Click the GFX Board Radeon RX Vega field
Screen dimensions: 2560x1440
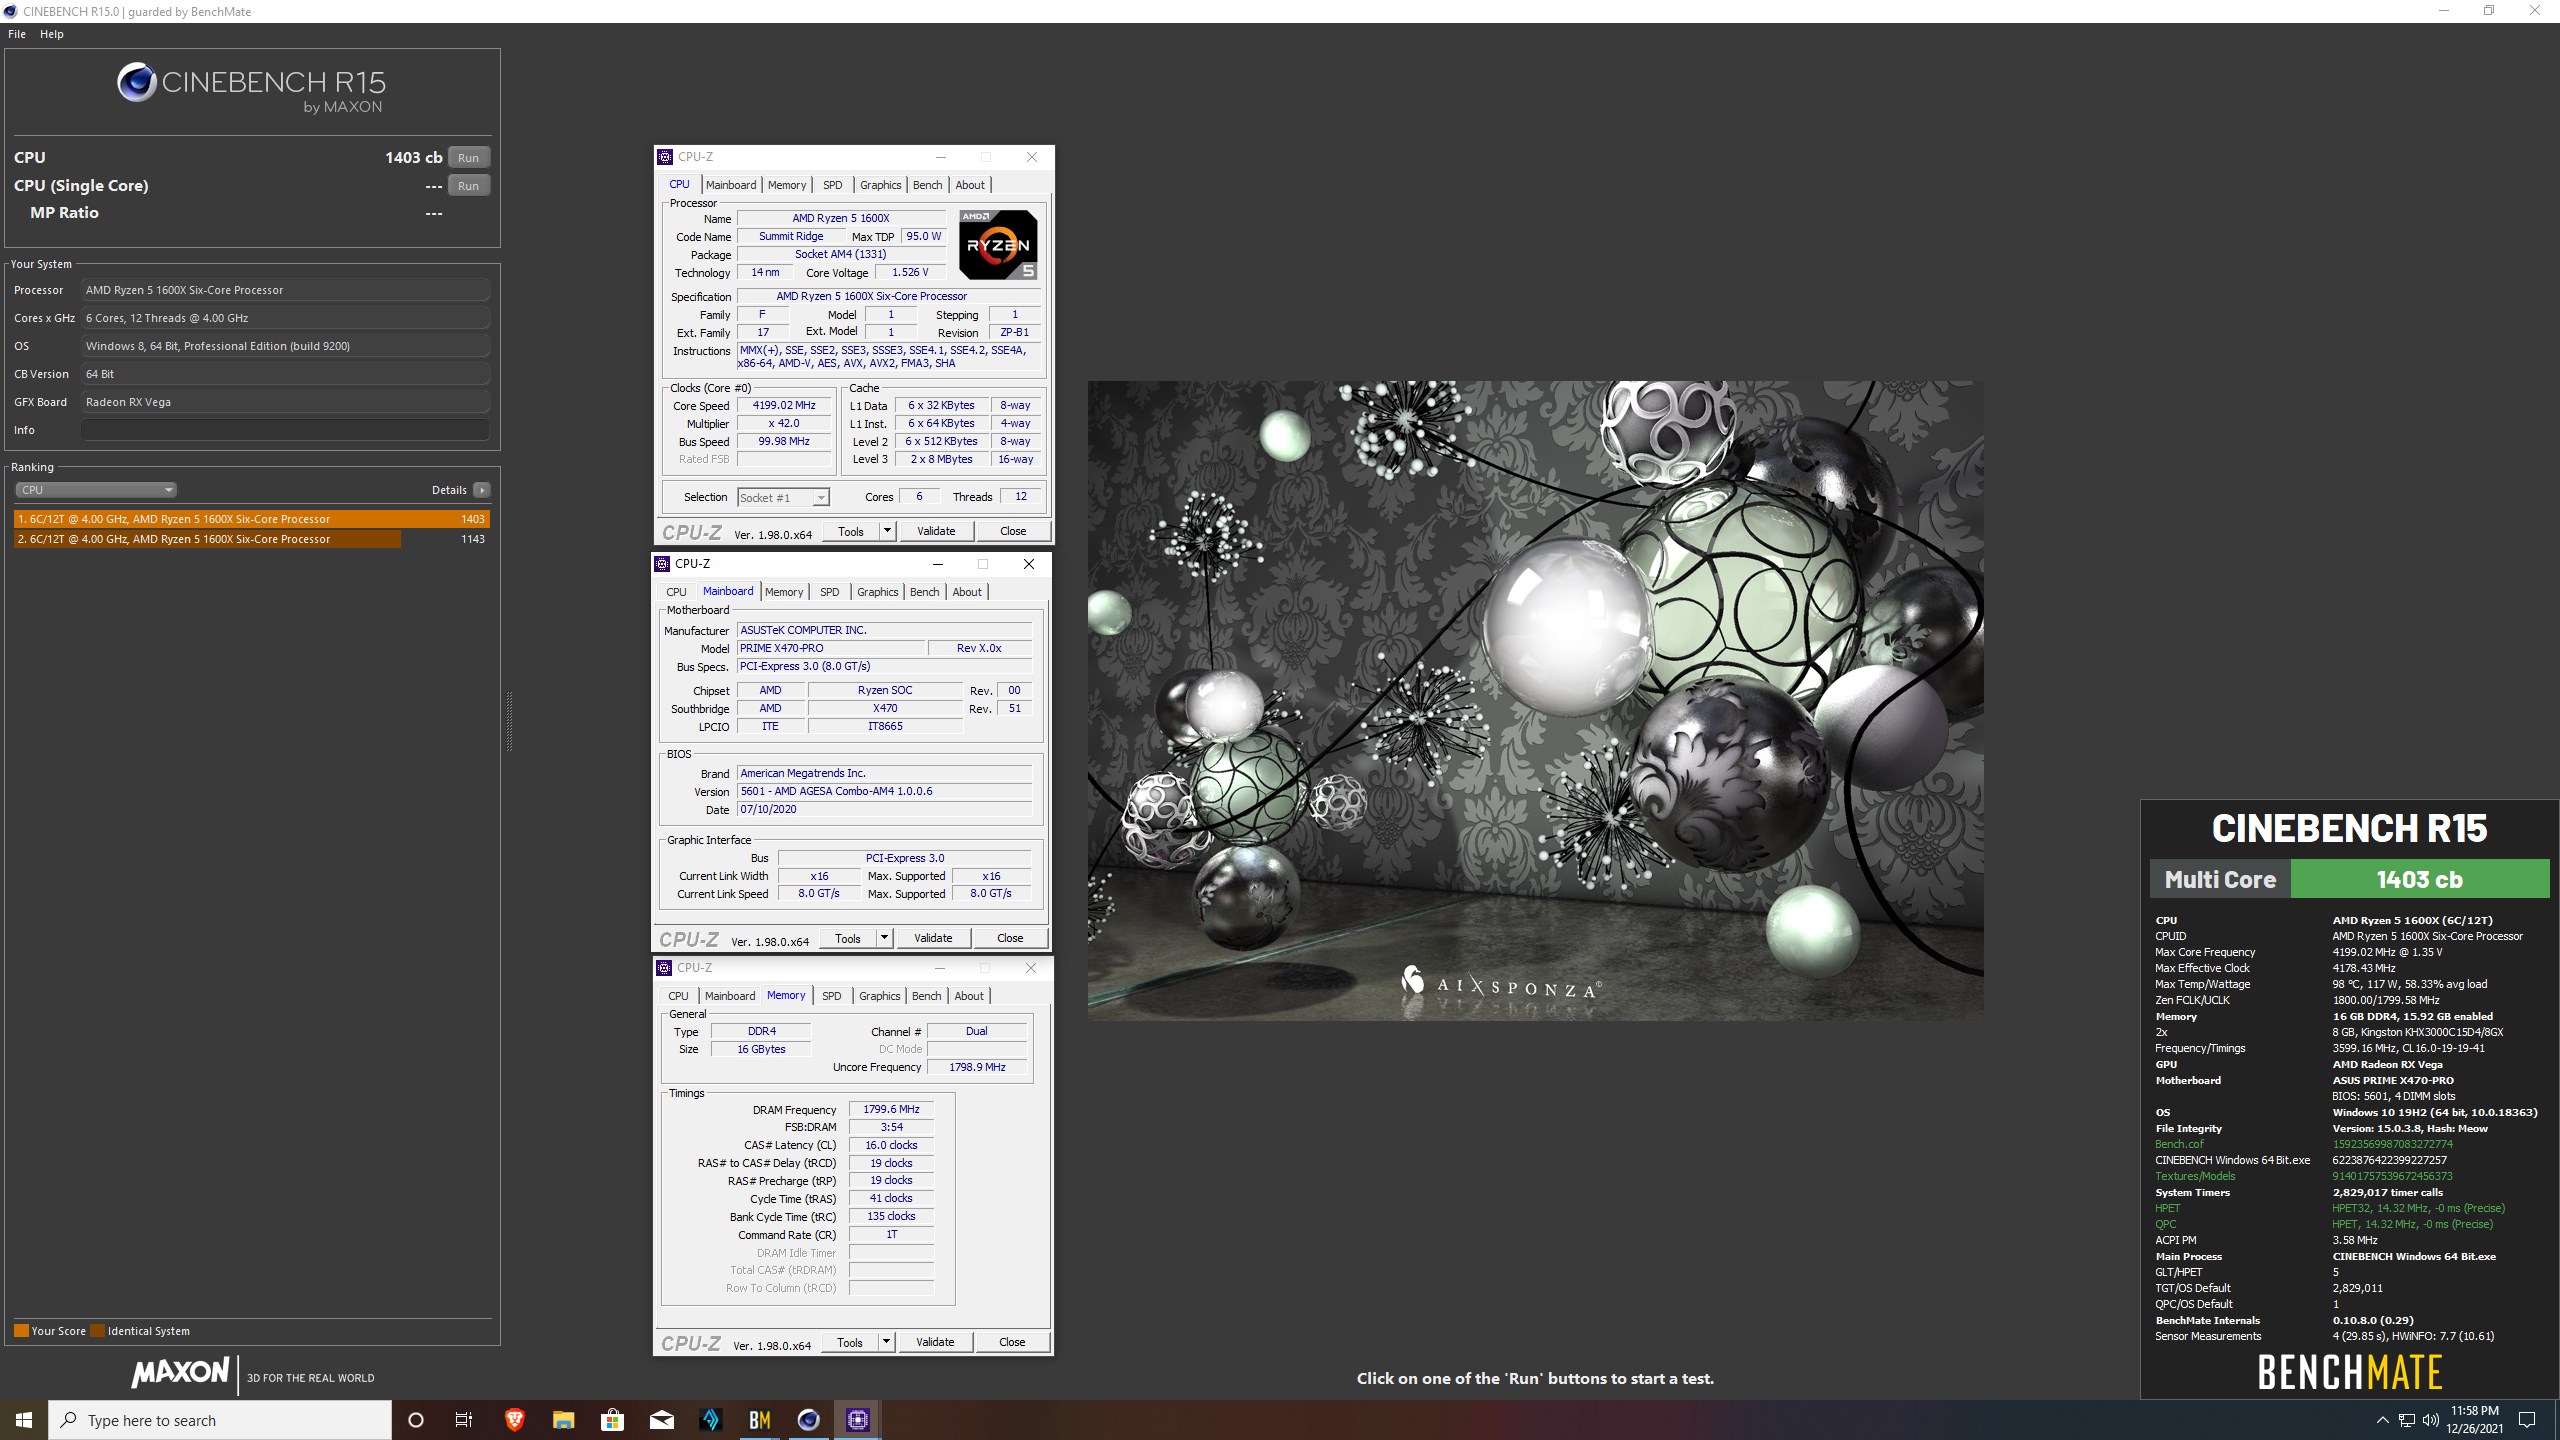285,402
